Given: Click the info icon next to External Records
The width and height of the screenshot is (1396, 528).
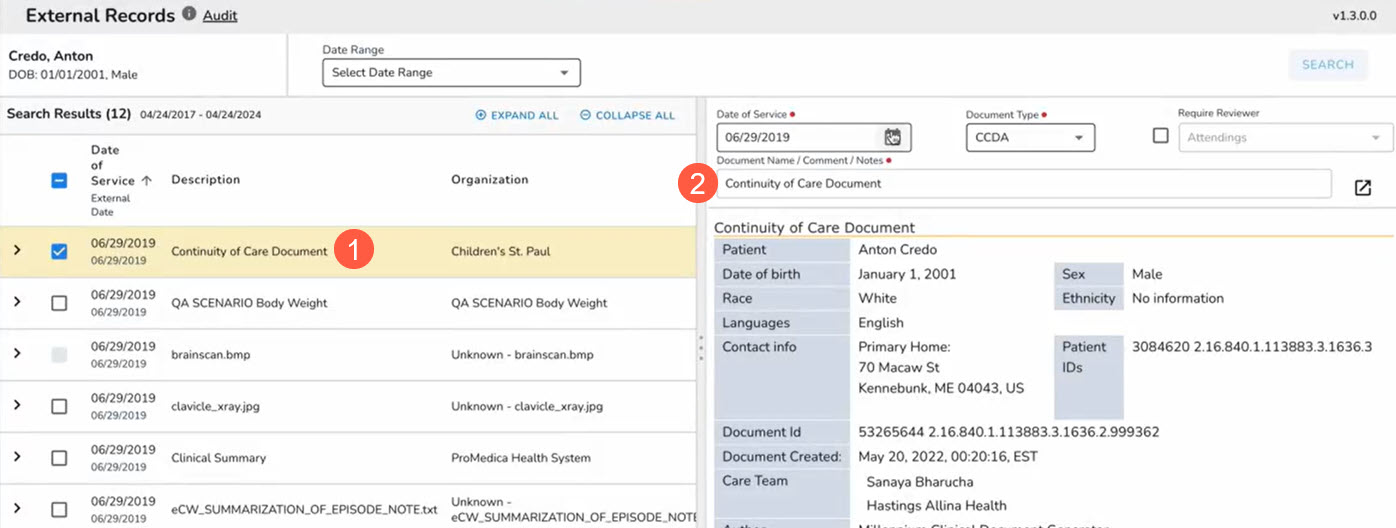Looking at the screenshot, I should (x=188, y=15).
